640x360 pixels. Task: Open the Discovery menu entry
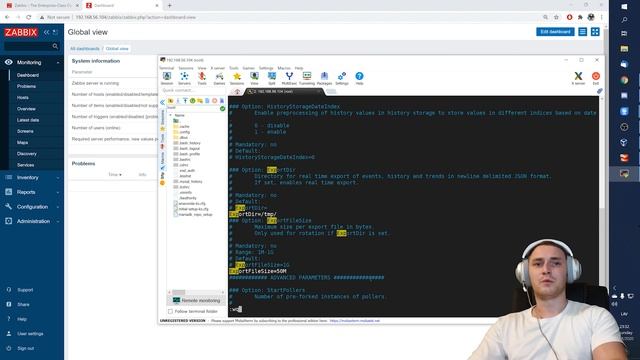point(27,154)
